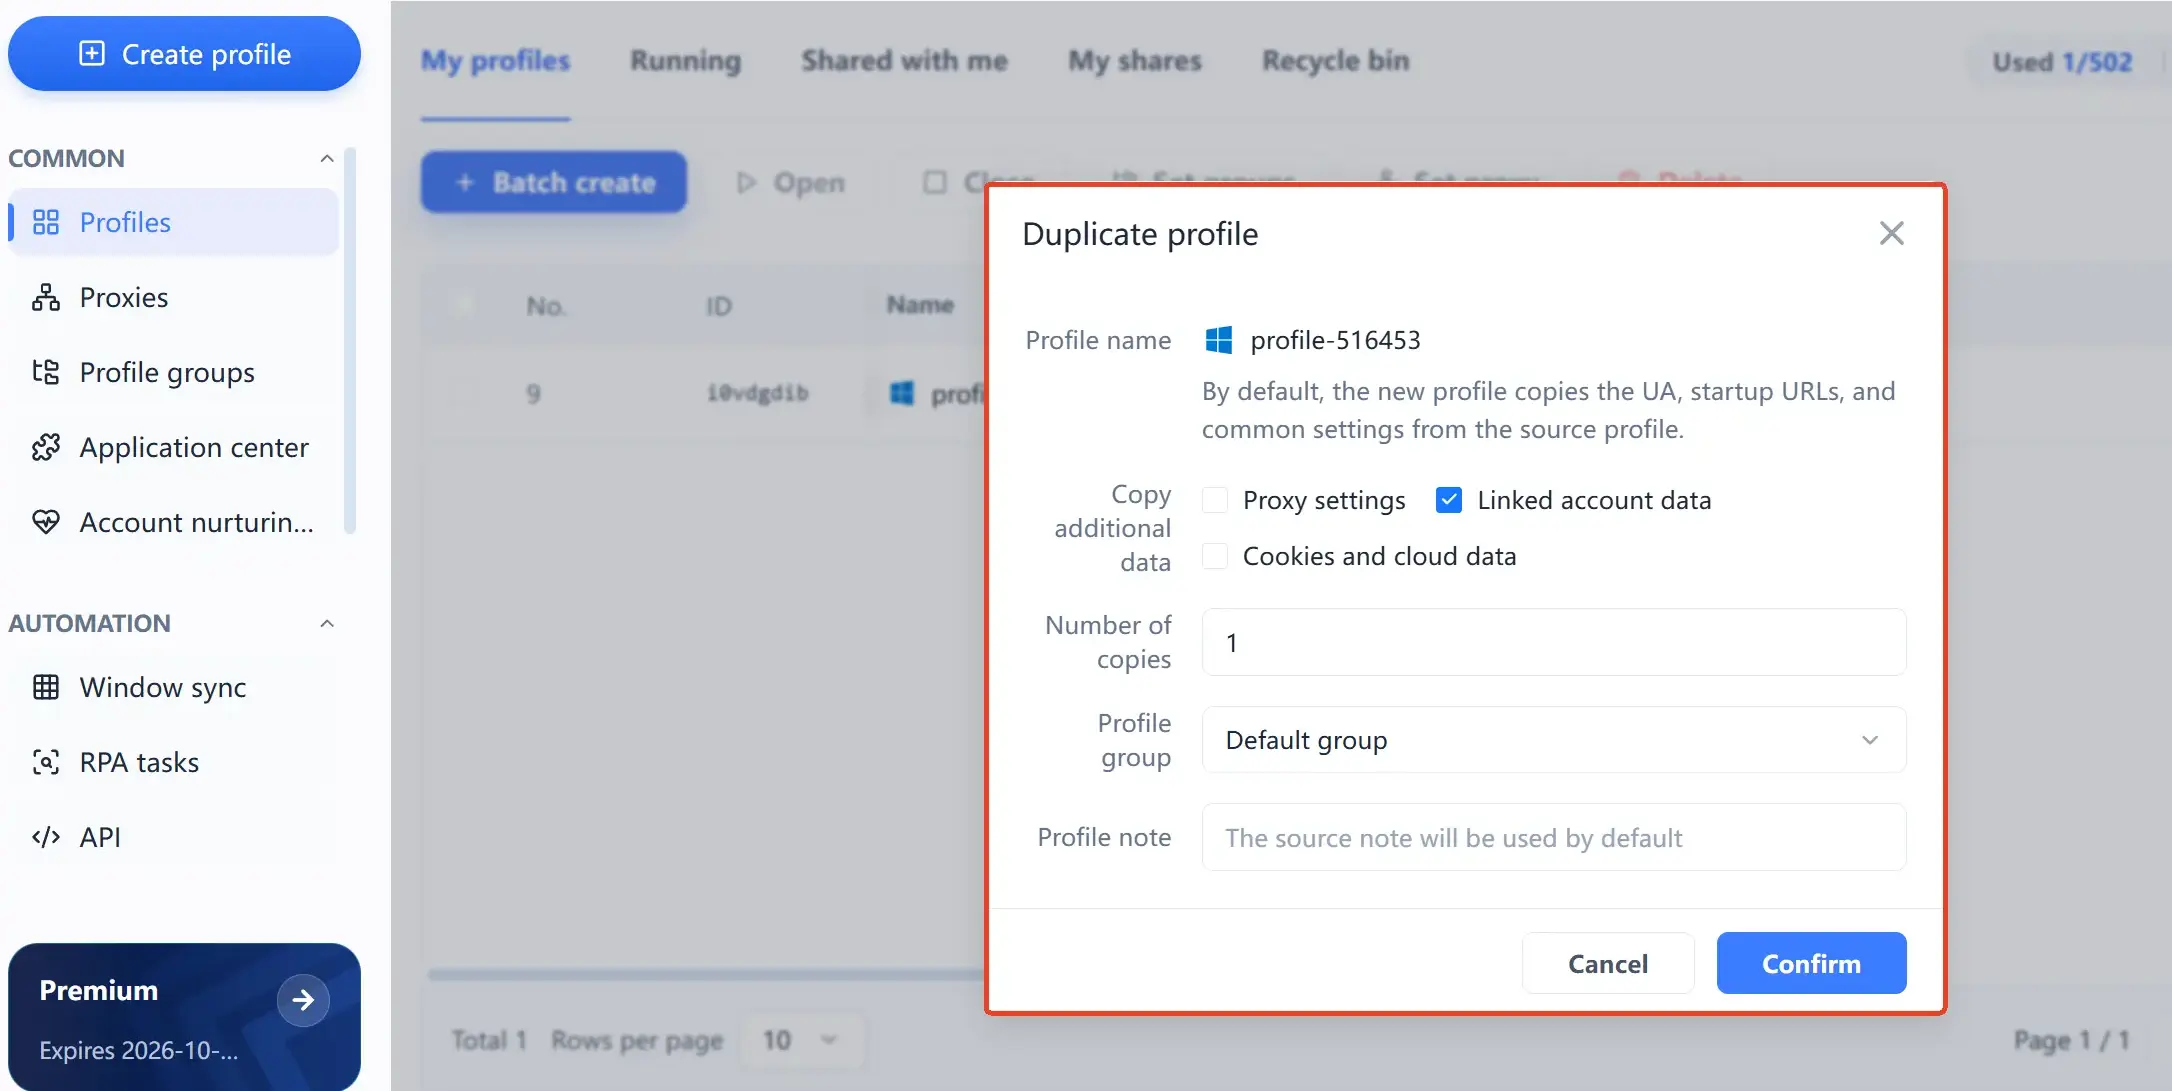Open the Profiles sidebar item
This screenshot has width=2172, height=1091.
coord(173,222)
